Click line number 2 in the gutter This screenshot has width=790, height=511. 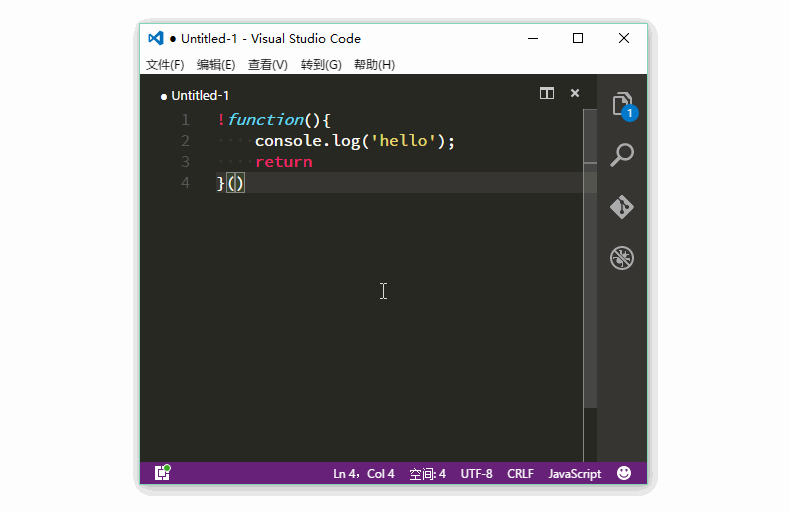coord(185,141)
